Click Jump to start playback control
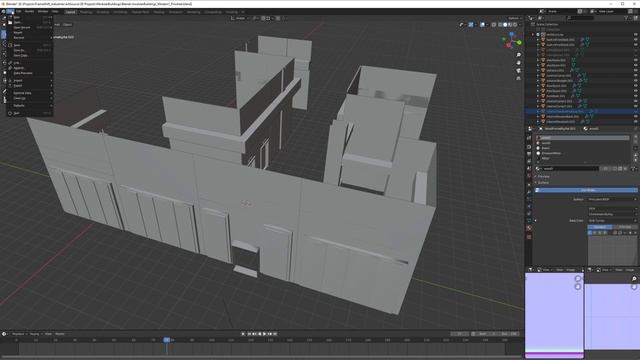Viewport: 640px width, 360px height. tap(249, 334)
